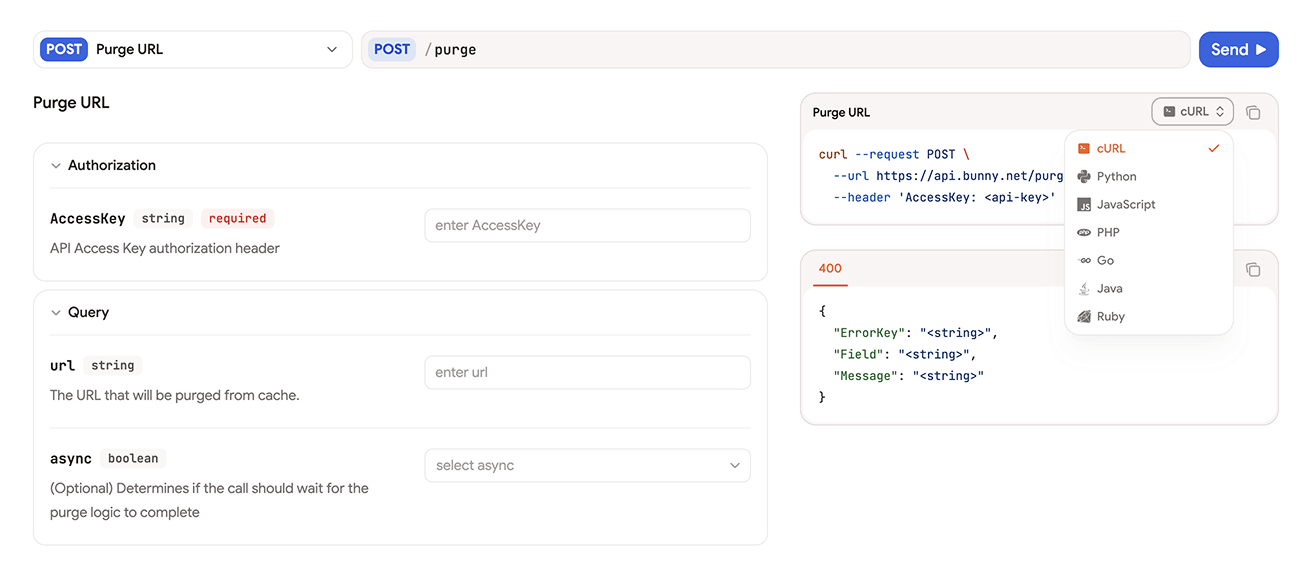Click the Java language icon
Screen dimensions: 1312x577
[1083, 289]
